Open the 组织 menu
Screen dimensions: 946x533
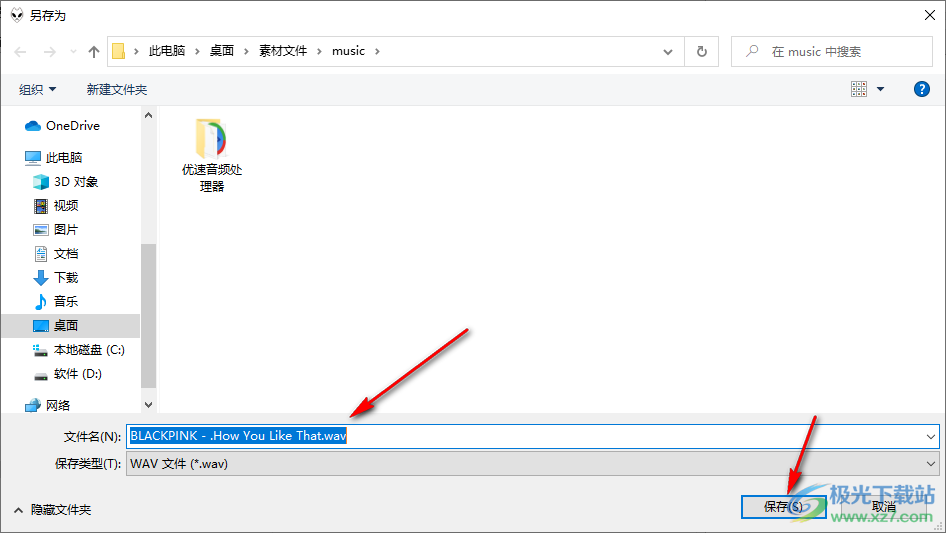coord(37,89)
